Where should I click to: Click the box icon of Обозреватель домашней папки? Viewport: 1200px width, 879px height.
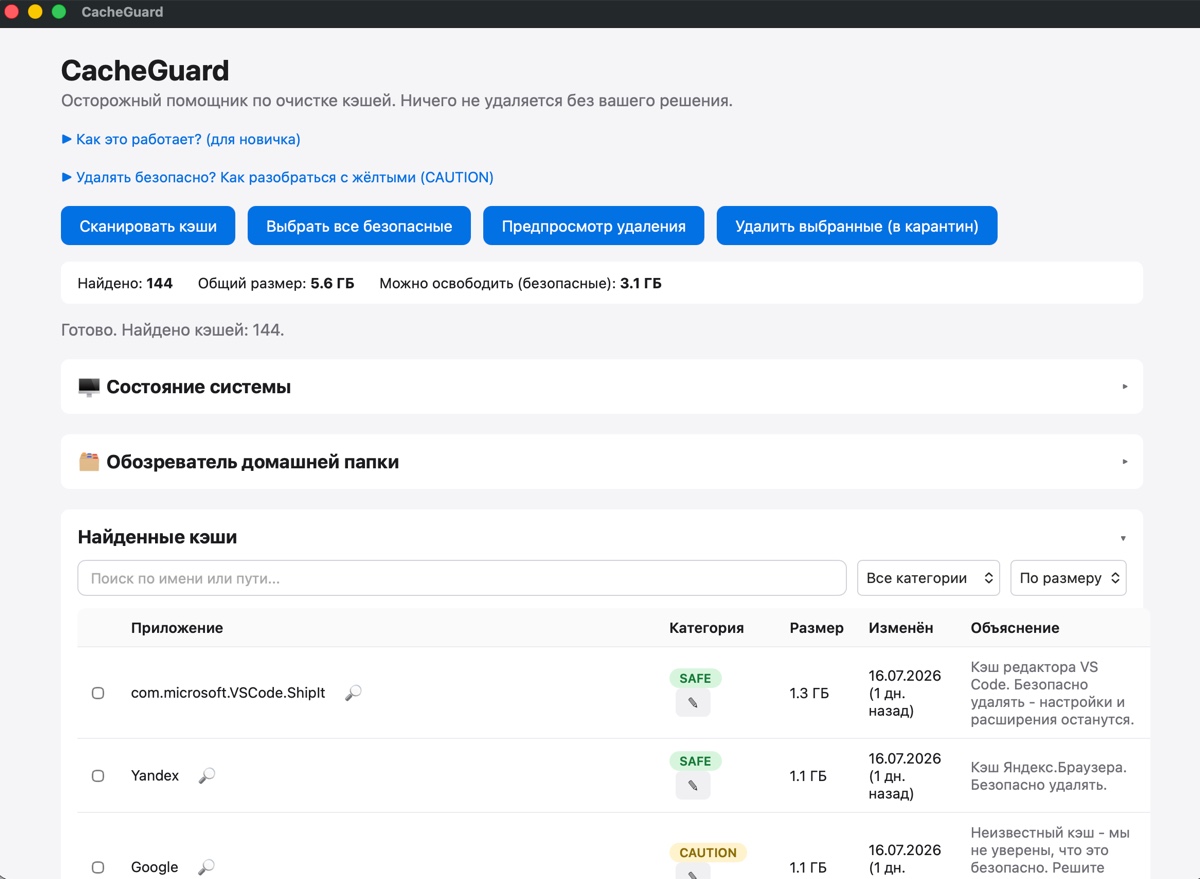(89, 462)
